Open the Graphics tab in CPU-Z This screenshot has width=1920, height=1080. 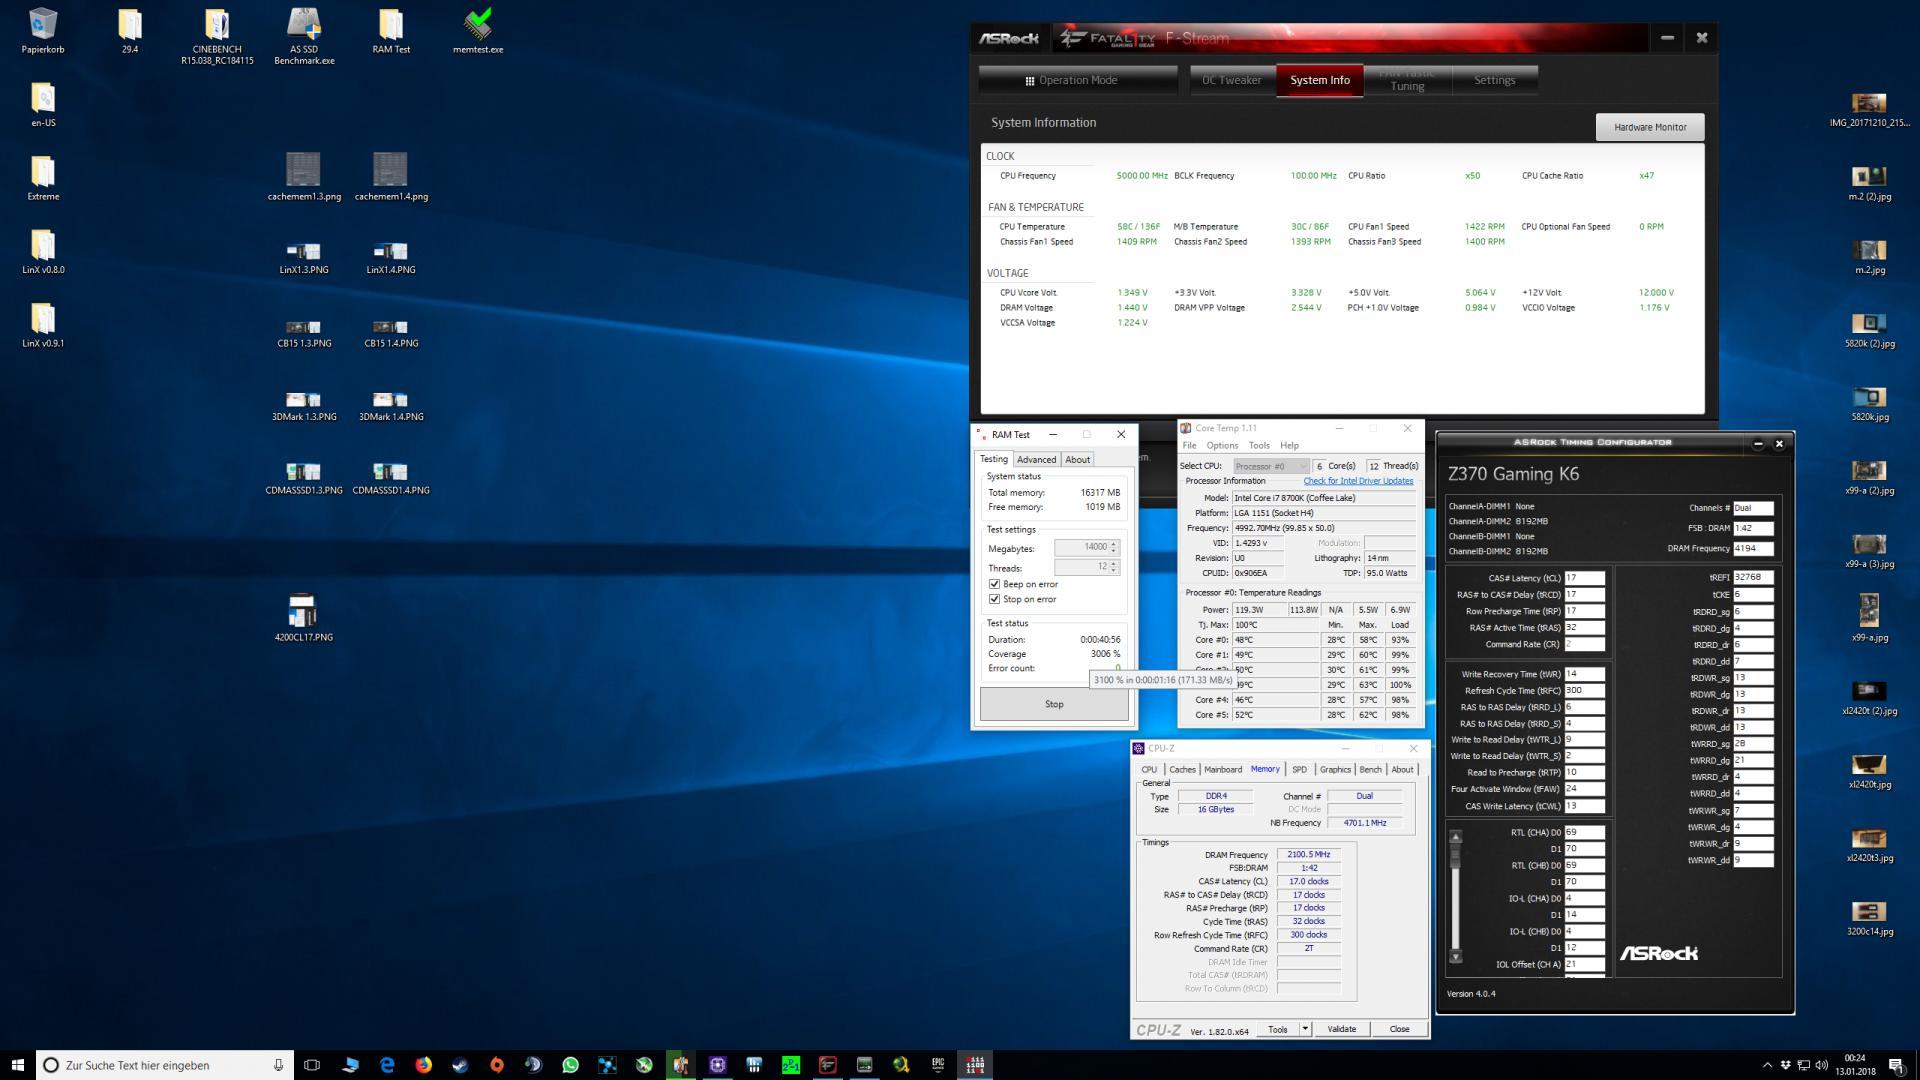point(1335,769)
